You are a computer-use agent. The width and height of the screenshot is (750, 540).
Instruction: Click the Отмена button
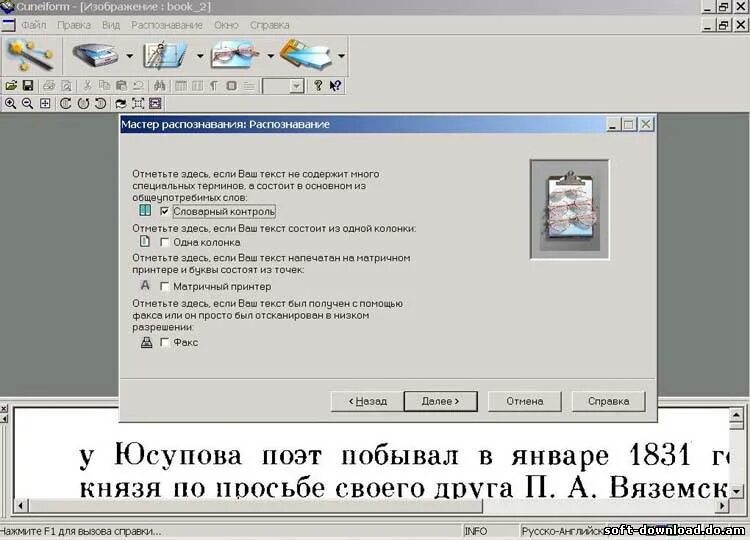click(x=525, y=401)
